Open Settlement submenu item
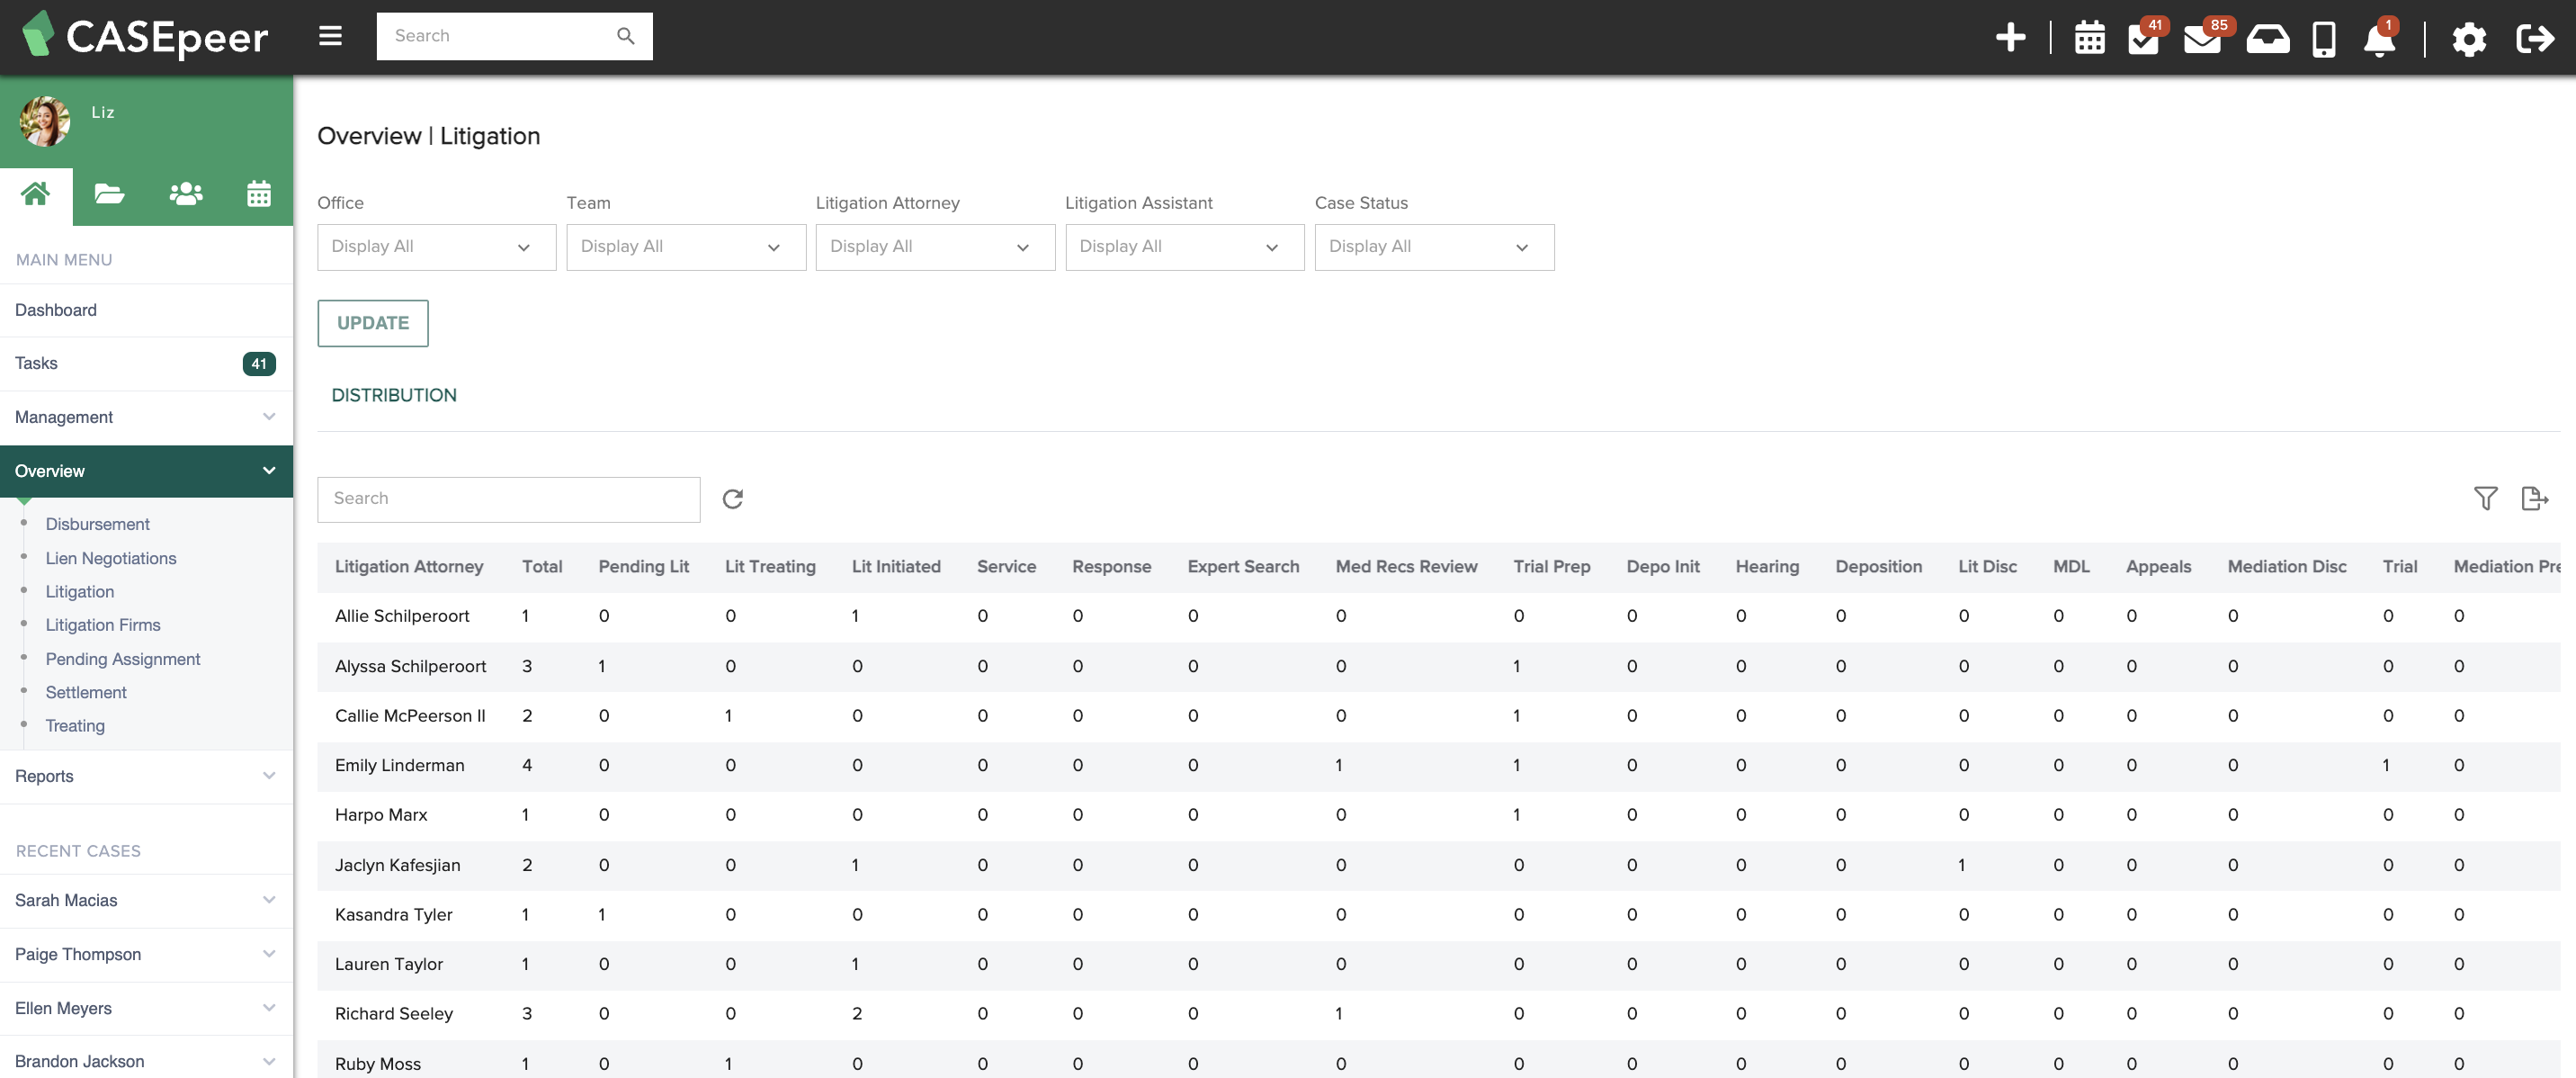Viewport: 2576px width, 1078px height. [85, 692]
